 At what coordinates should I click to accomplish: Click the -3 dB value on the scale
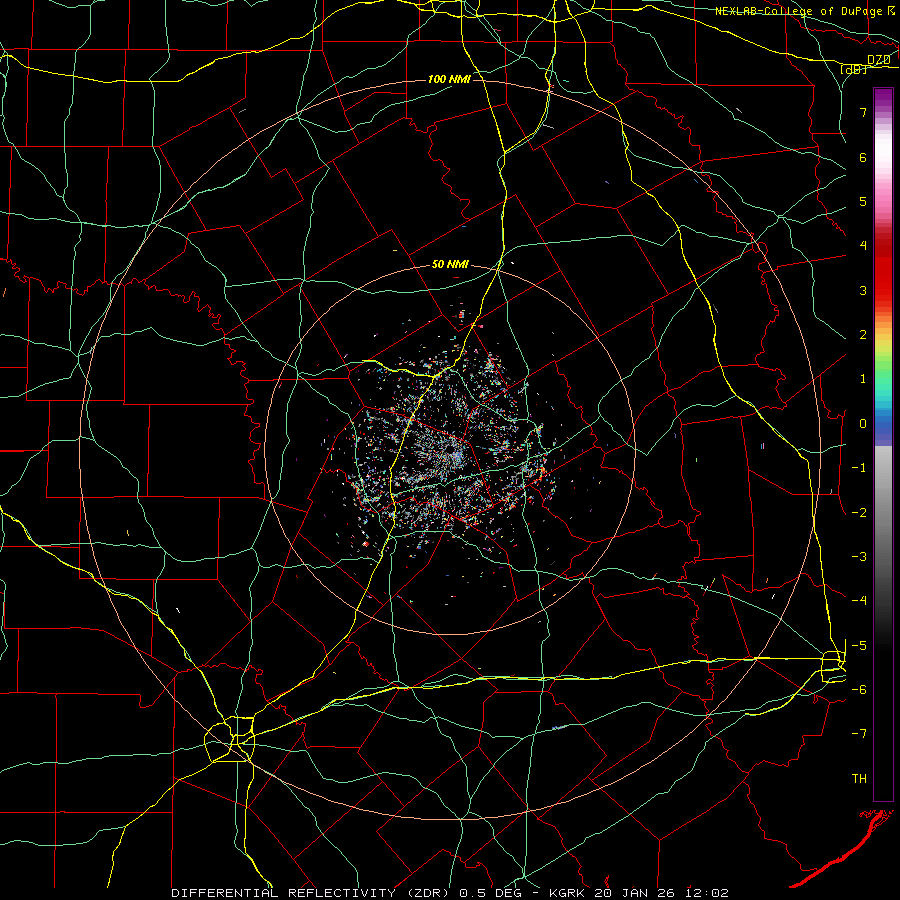pos(859,557)
